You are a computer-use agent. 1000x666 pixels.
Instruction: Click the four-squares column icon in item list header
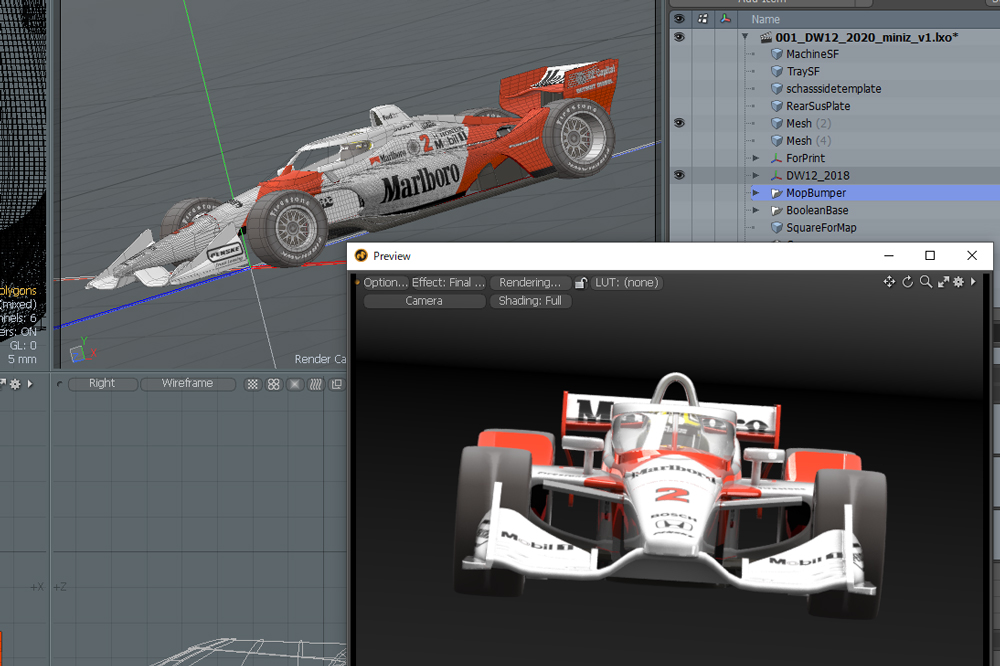pos(702,19)
